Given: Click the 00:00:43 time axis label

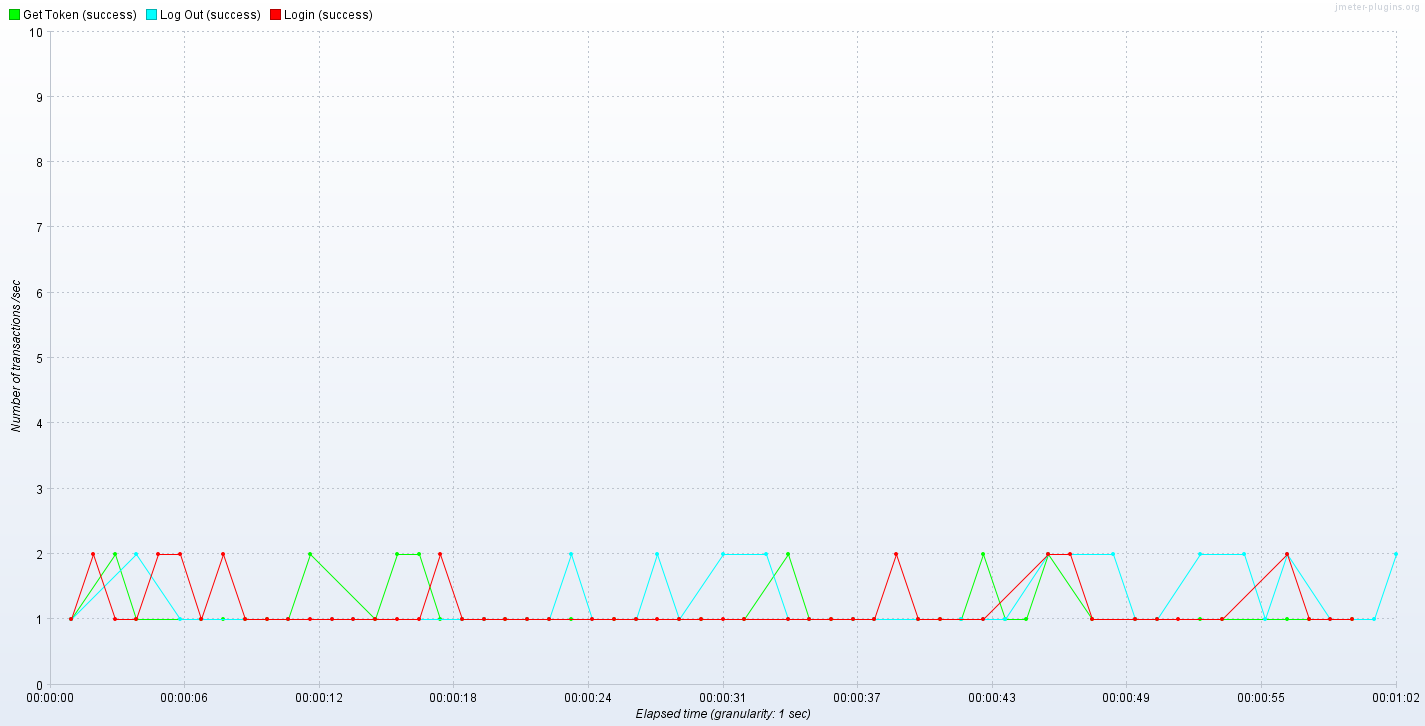Looking at the screenshot, I should [992, 697].
